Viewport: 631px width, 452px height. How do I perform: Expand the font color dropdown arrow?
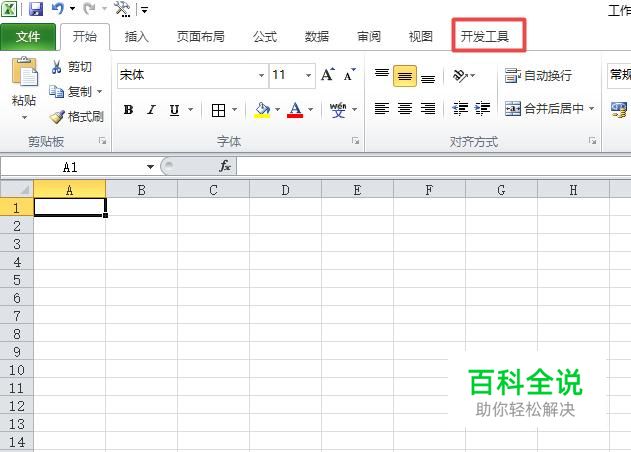(311, 109)
